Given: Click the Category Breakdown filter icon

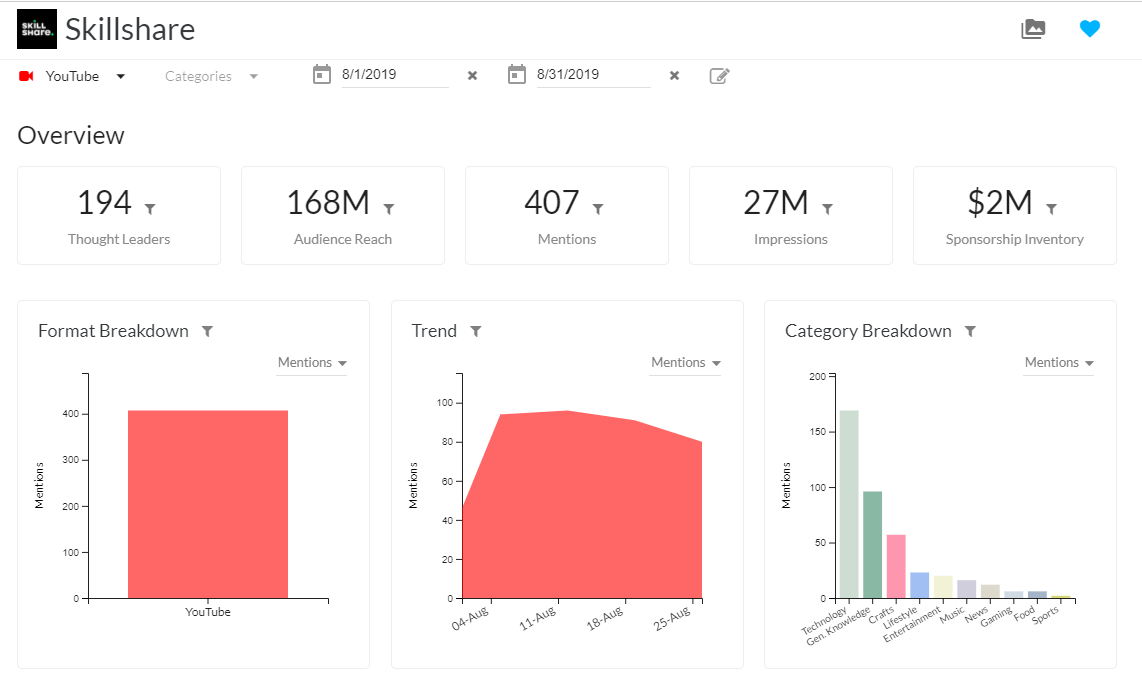Looking at the screenshot, I should 970,332.
